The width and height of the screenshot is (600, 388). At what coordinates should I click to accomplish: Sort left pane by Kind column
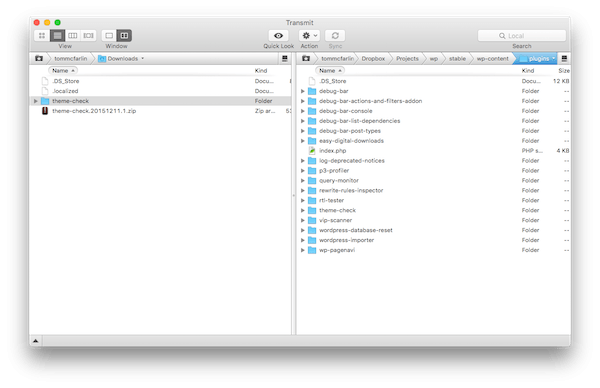tap(261, 70)
